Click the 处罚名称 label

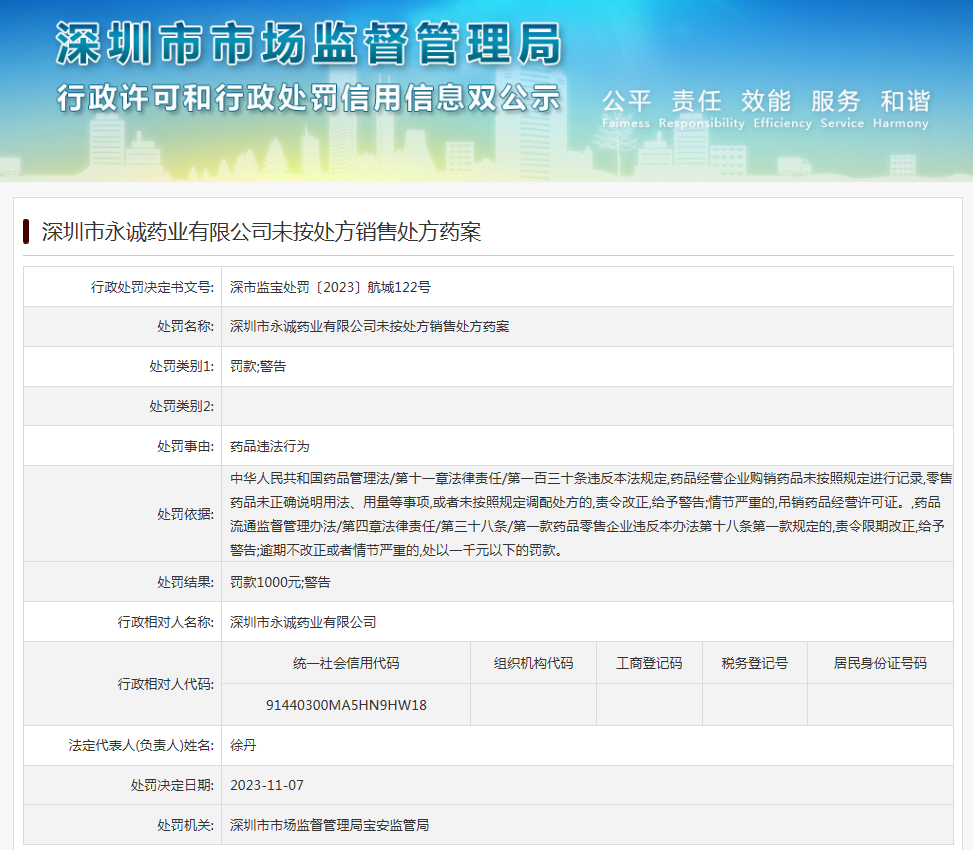pyautogui.click(x=185, y=326)
